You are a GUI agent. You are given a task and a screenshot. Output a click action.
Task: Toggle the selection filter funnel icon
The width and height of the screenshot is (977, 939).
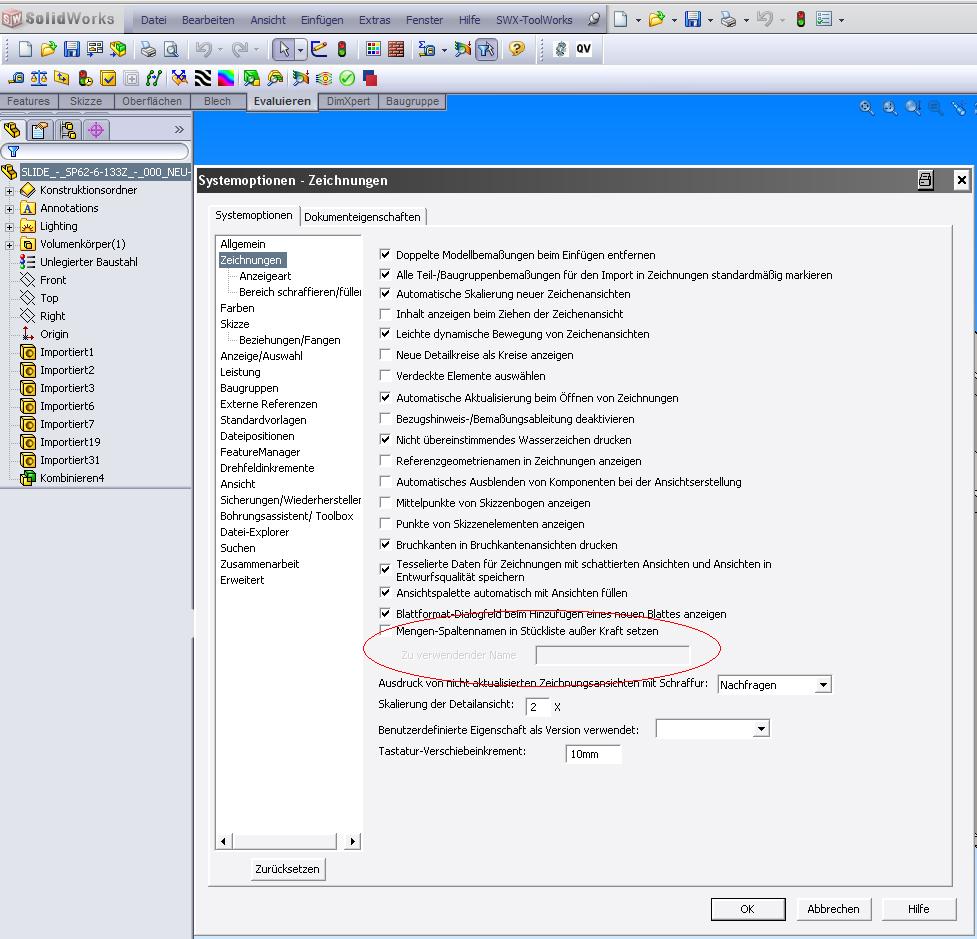[486, 49]
